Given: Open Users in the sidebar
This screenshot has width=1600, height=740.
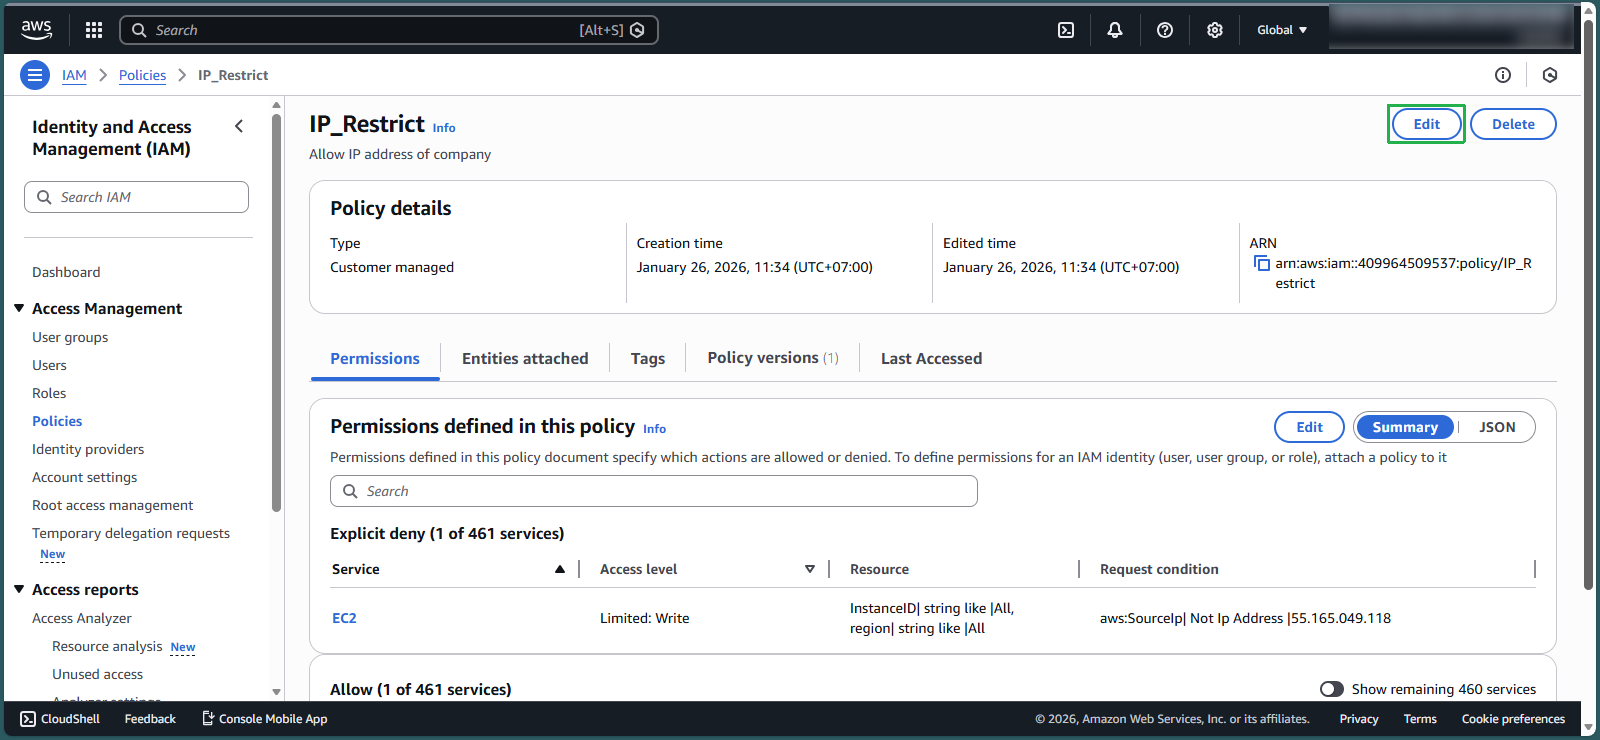Looking at the screenshot, I should (49, 365).
